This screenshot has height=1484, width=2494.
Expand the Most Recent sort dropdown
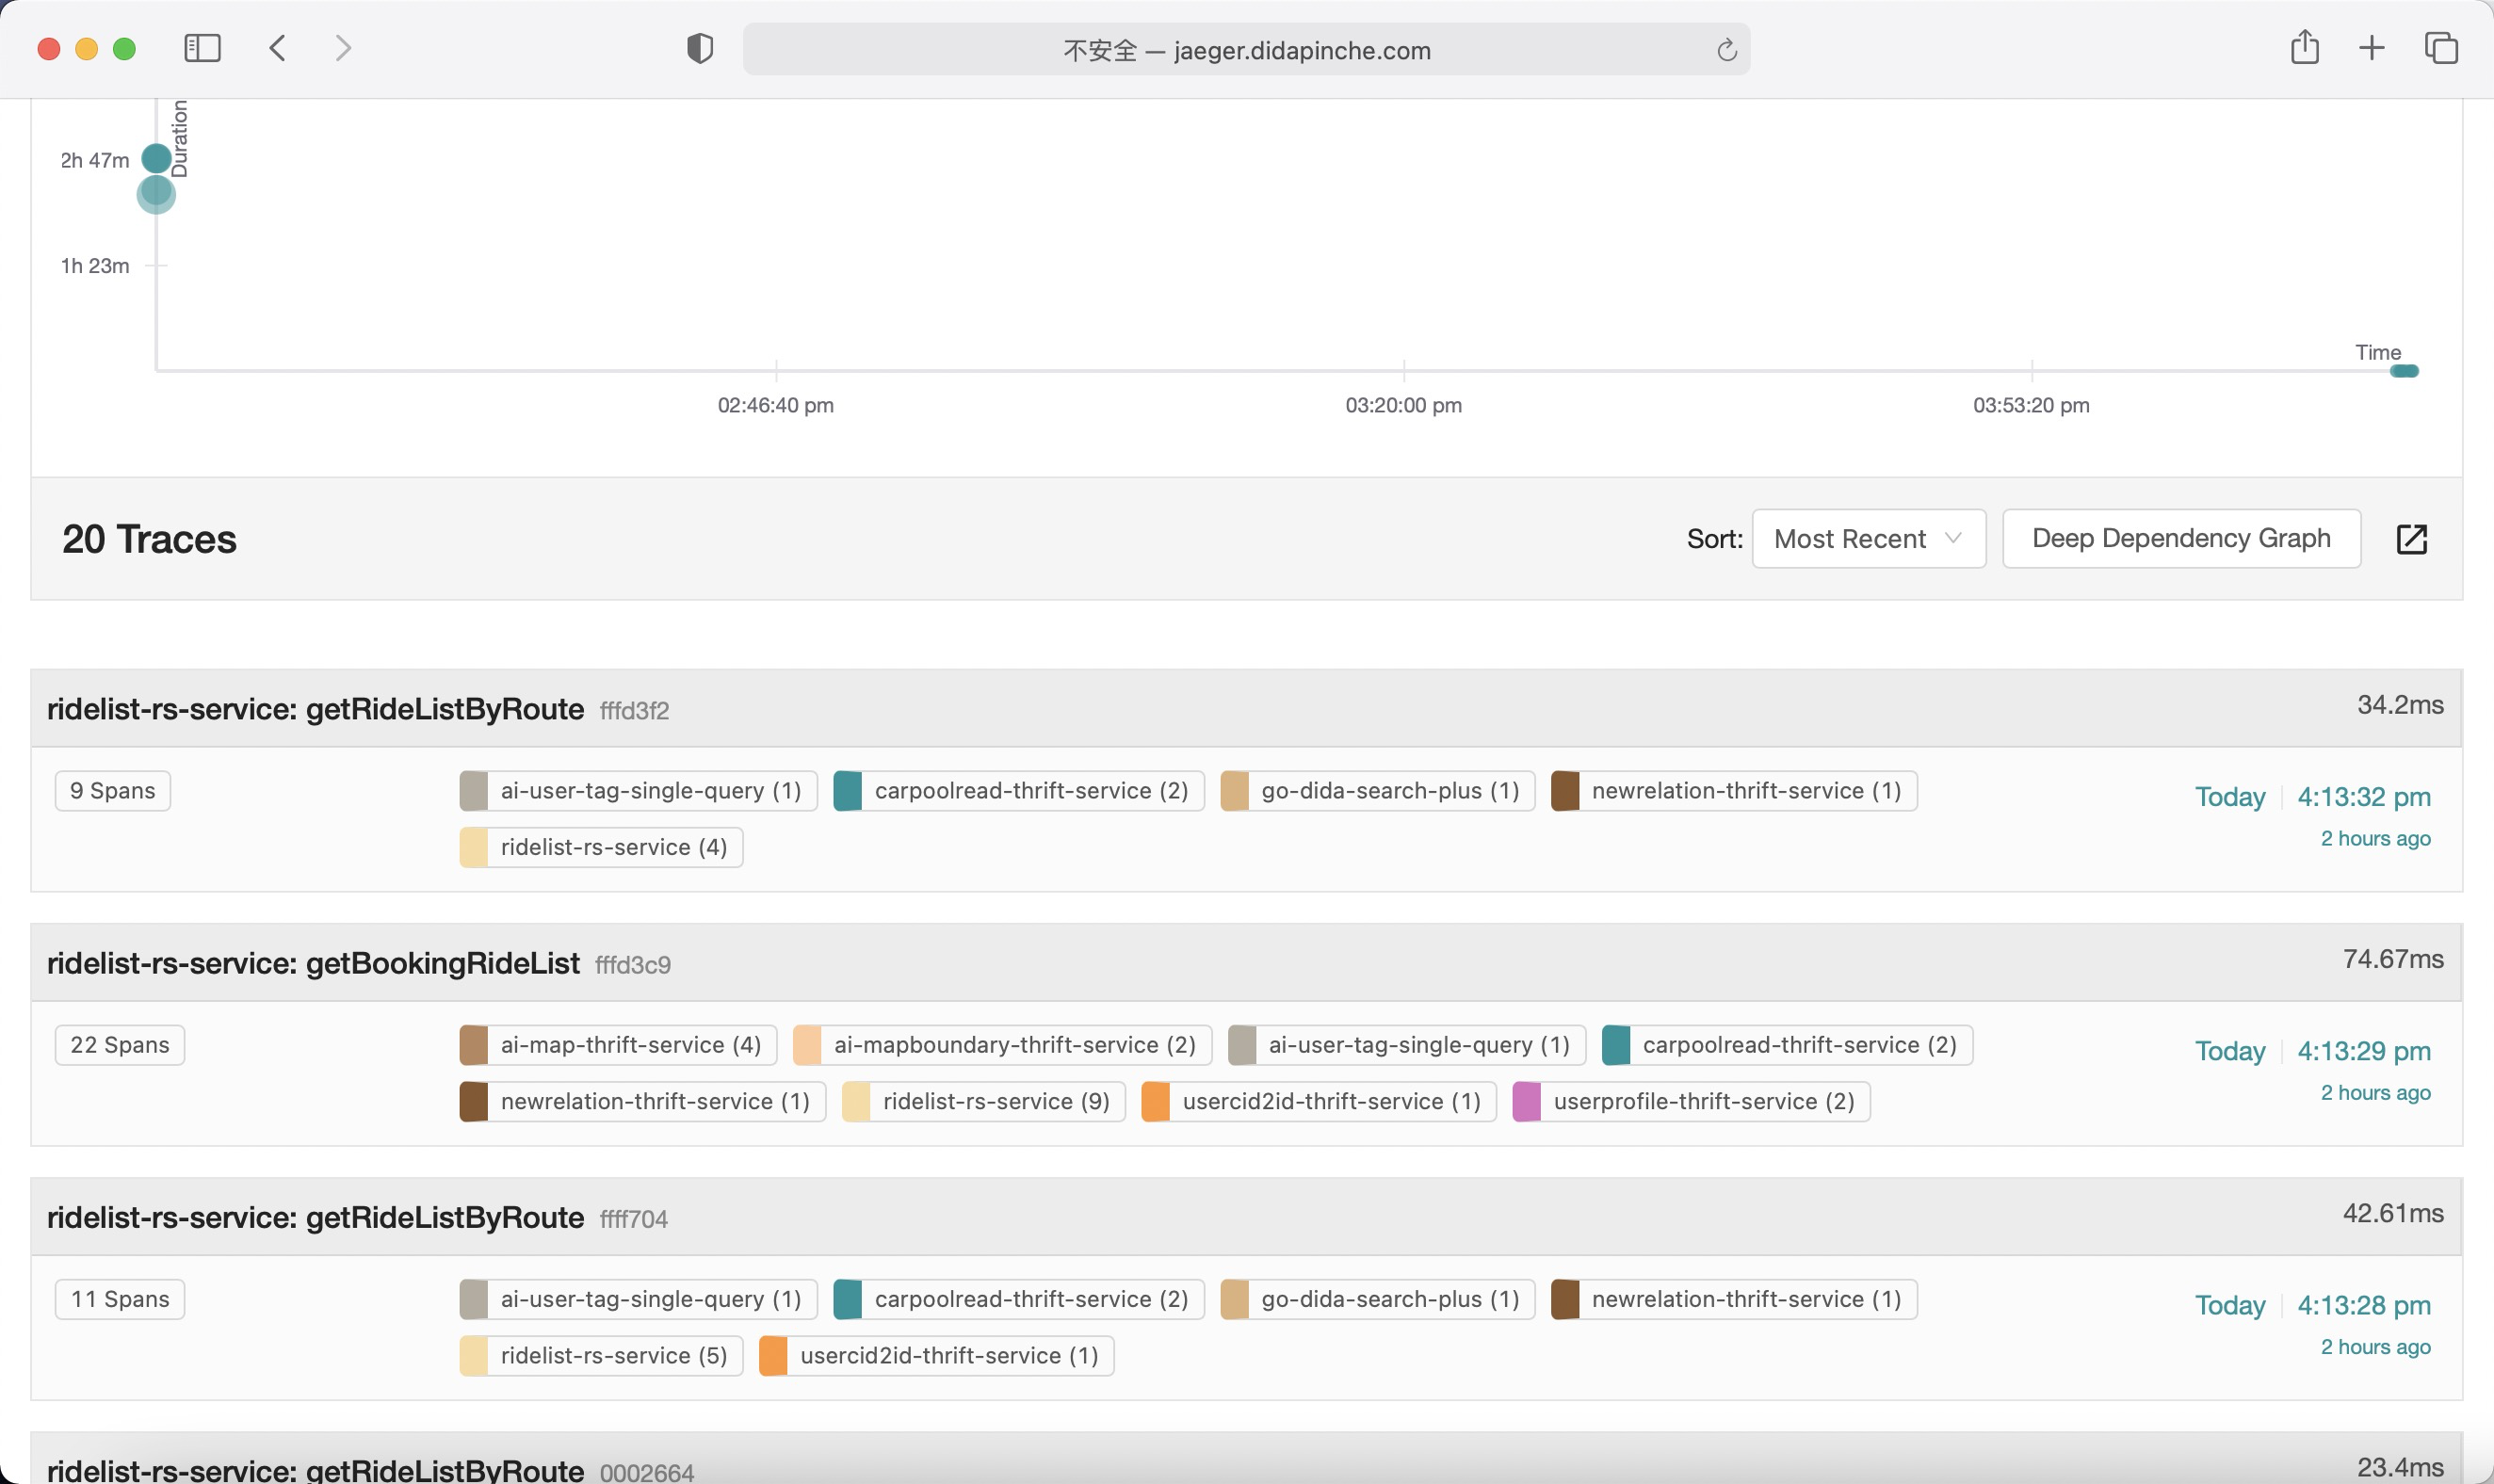(1868, 539)
